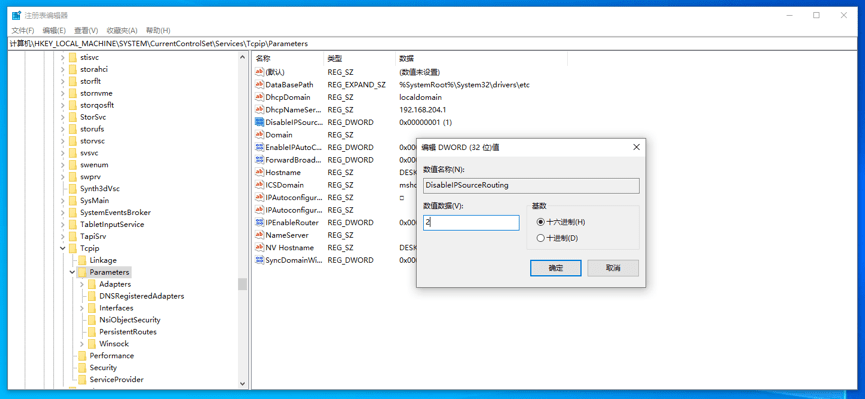Click the Linkage folder icon
This screenshot has width=865, height=399.
pos(82,260)
